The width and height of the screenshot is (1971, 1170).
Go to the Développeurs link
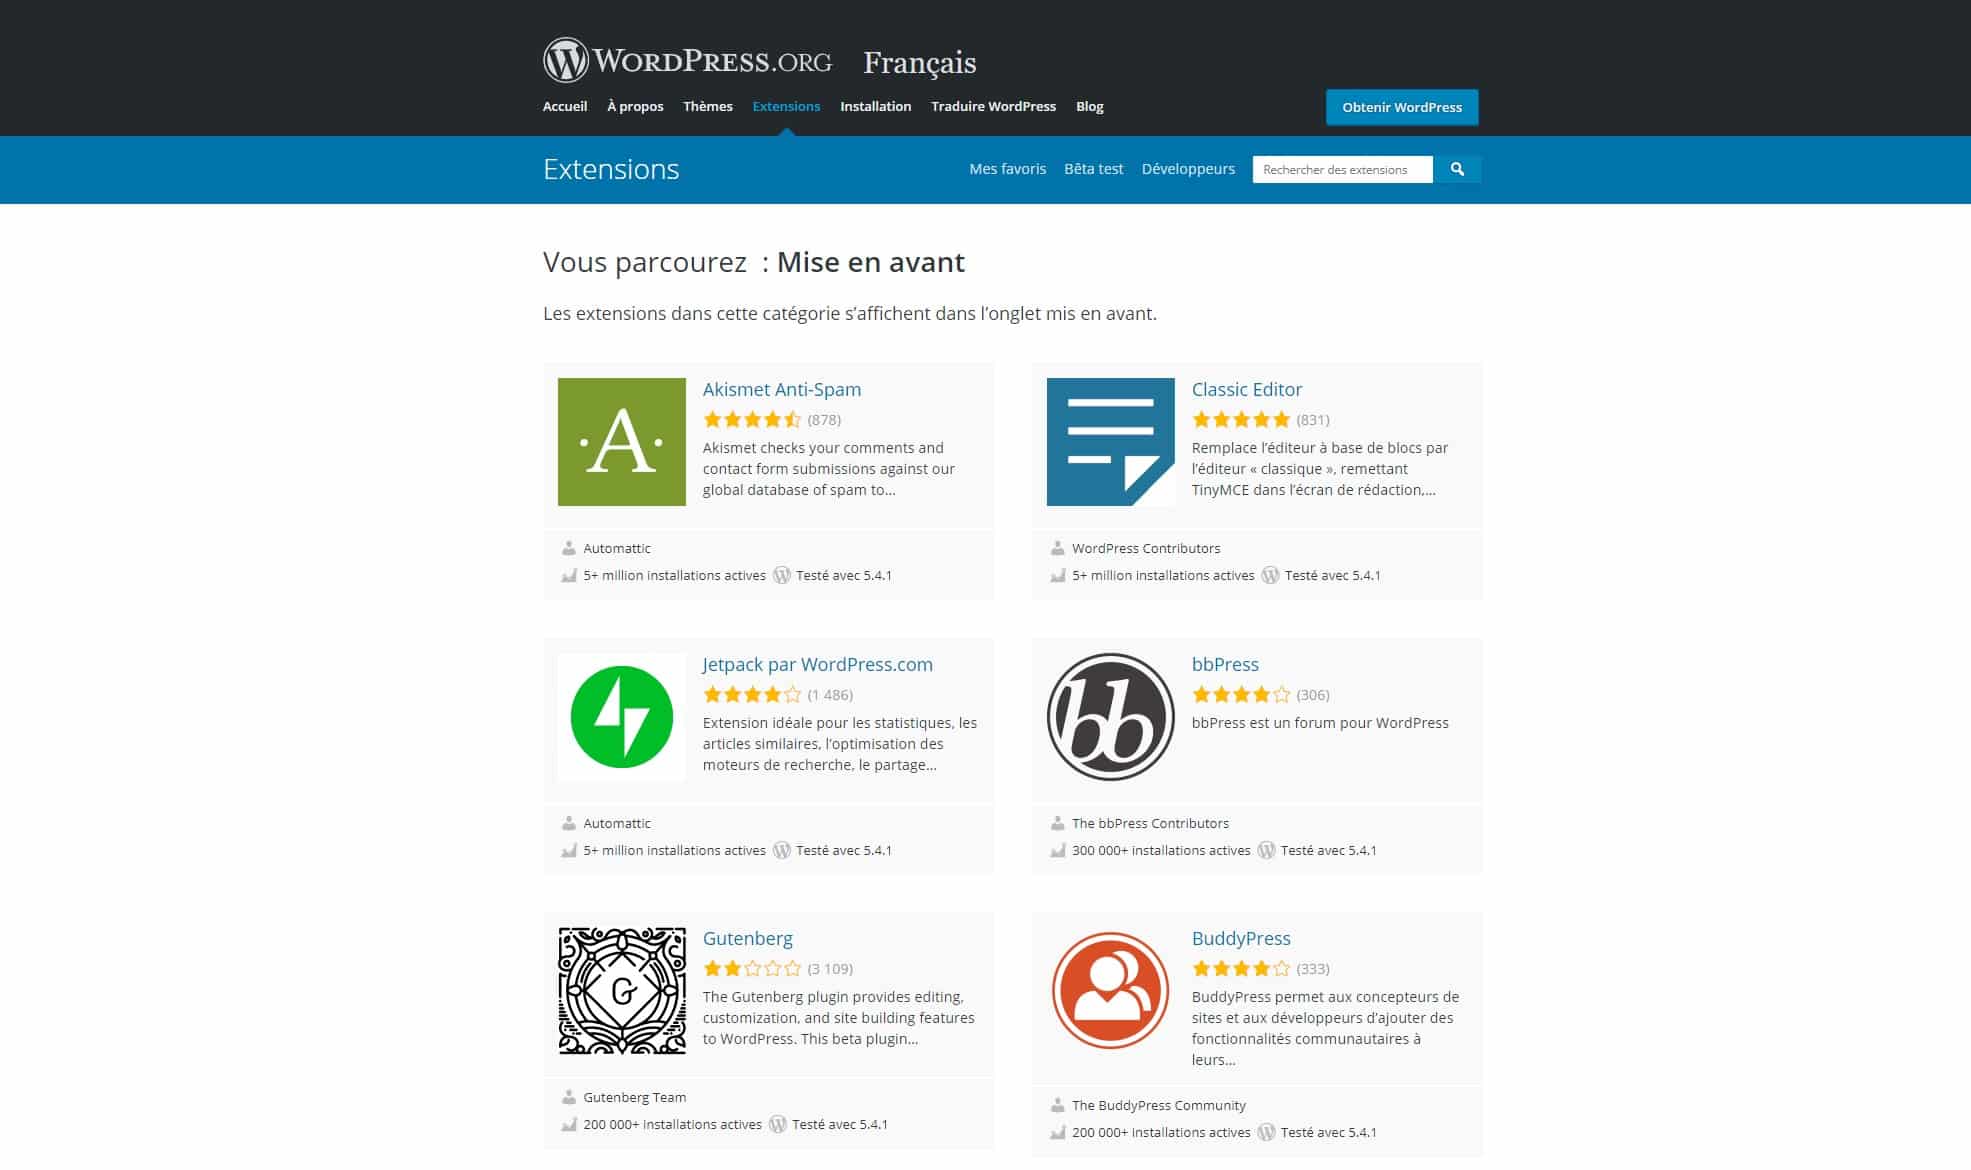pos(1188,169)
